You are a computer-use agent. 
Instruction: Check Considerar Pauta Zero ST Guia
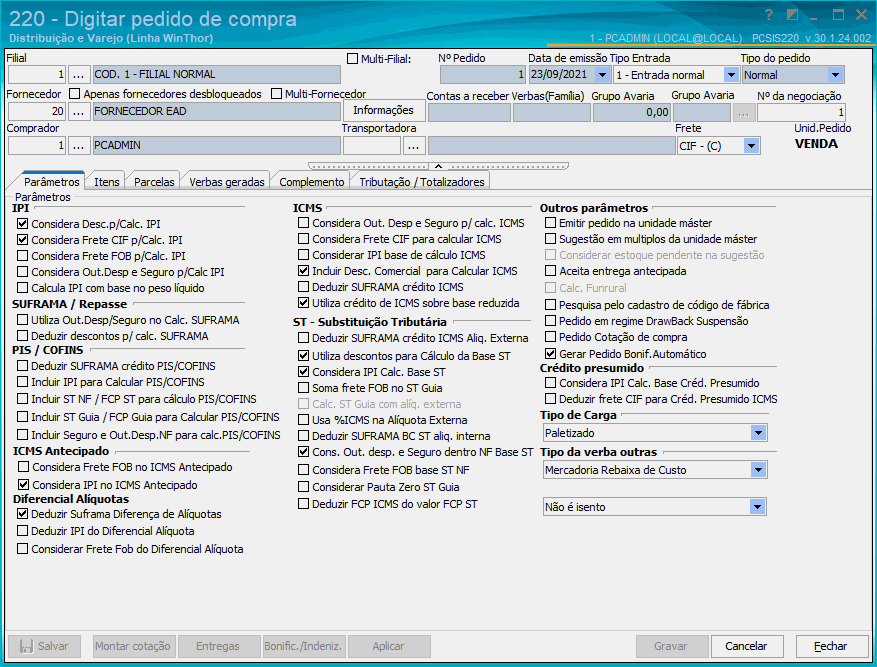click(x=303, y=487)
